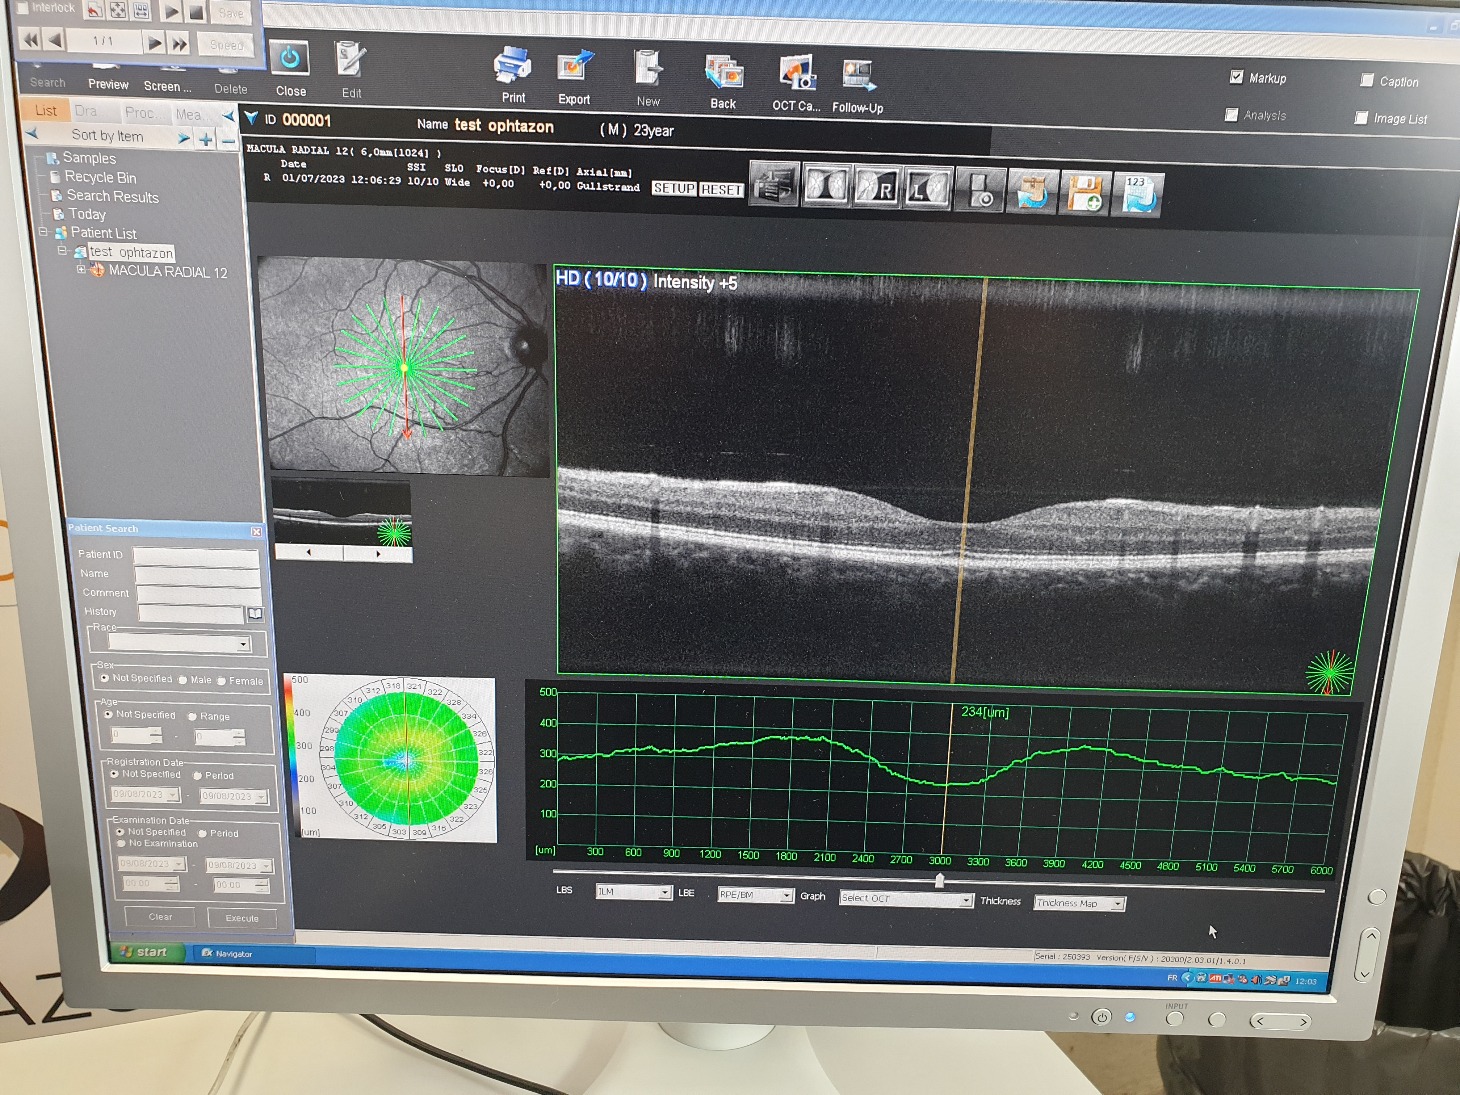Toggle the Interlock checkbox
The image size is (1460, 1095).
22,8
